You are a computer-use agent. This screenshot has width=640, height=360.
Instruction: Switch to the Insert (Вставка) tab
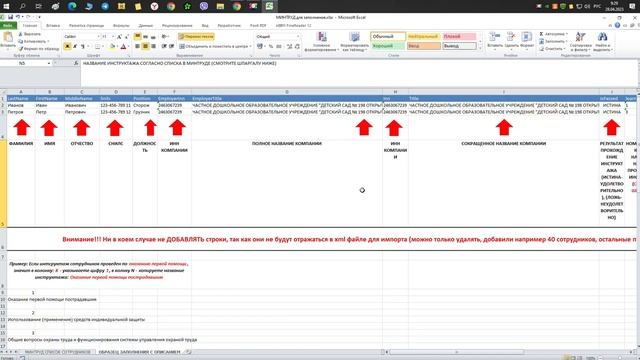(53, 25)
